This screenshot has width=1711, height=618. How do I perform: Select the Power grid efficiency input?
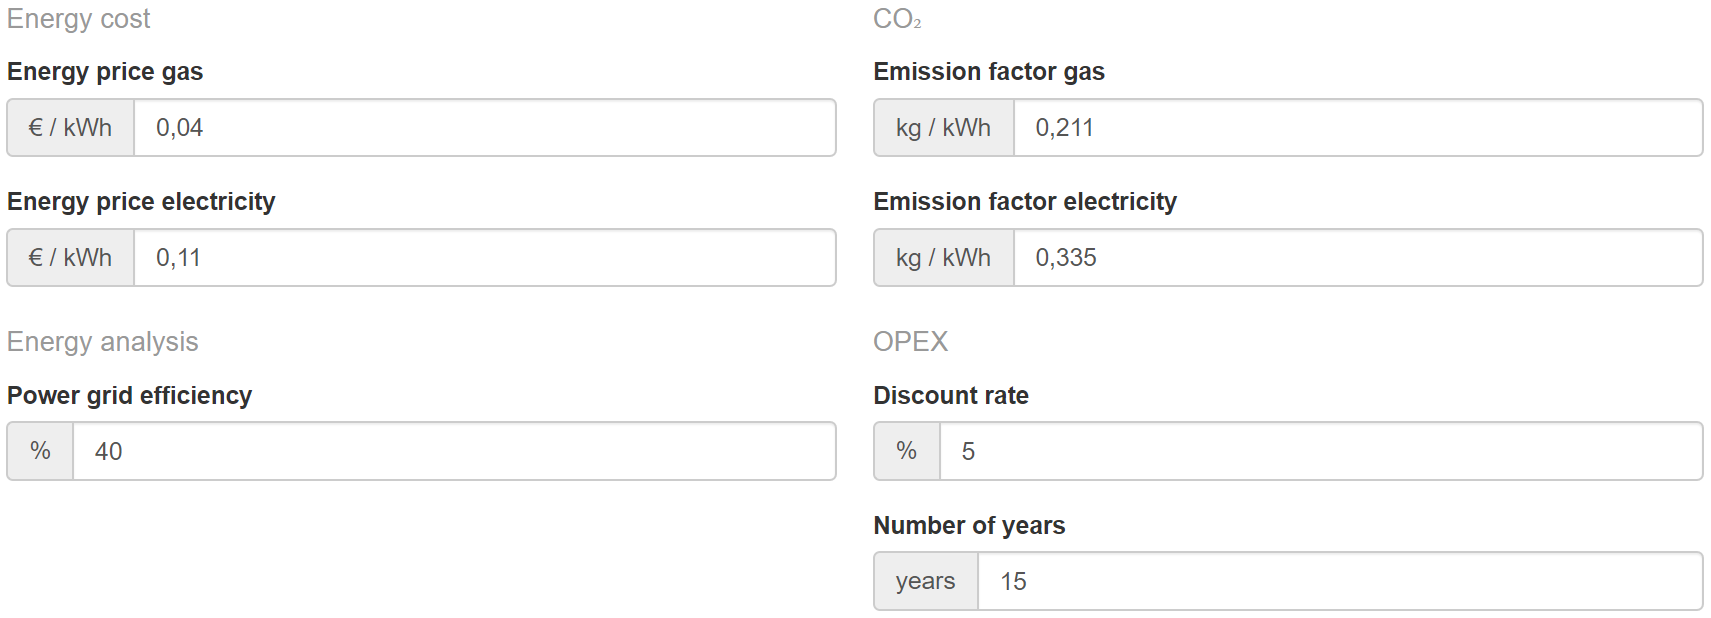pyautogui.click(x=454, y=451)
